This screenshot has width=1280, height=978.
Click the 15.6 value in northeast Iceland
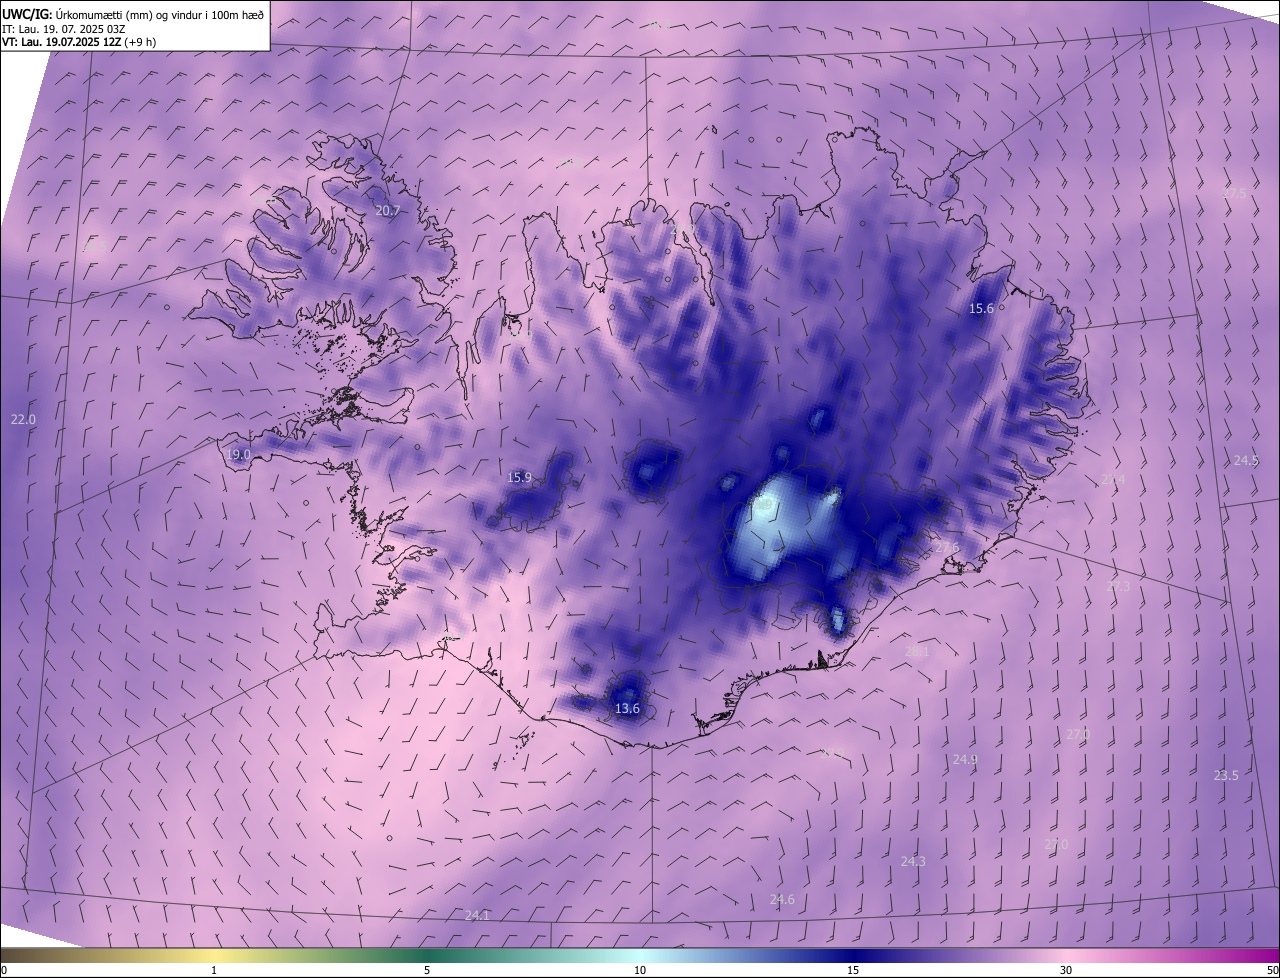tap(982, 309)
